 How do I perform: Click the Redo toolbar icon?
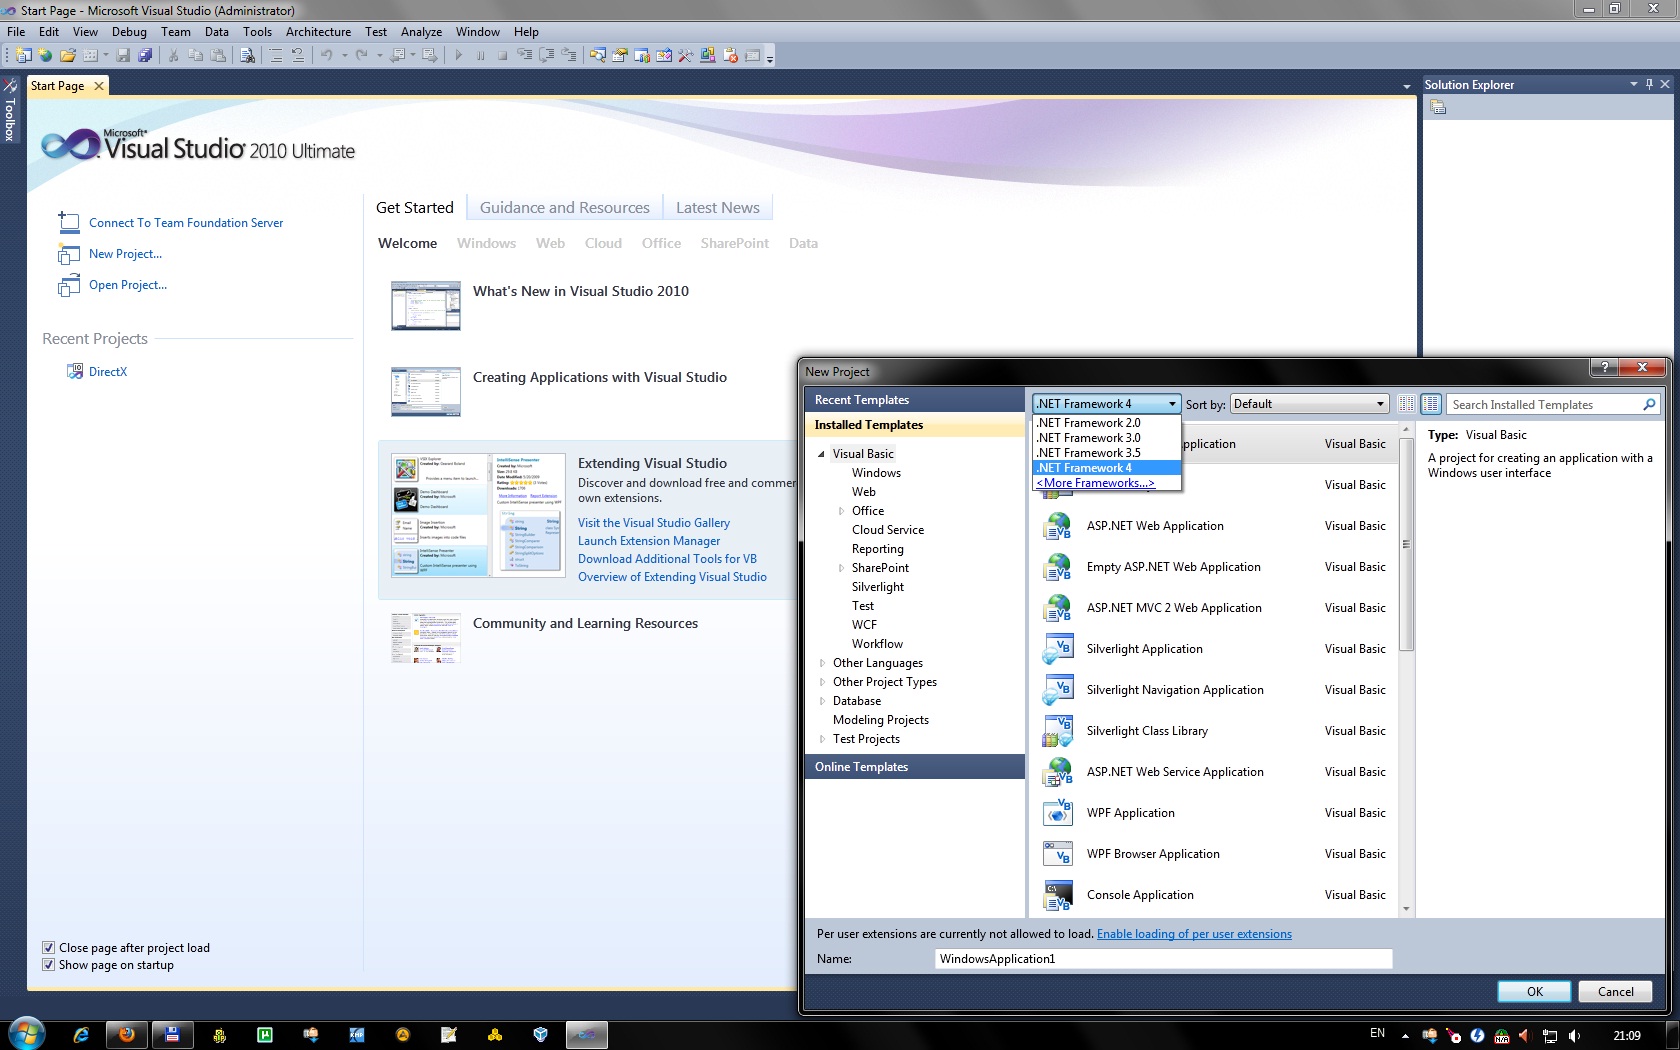pyautogui.click(x=361, y=55)
